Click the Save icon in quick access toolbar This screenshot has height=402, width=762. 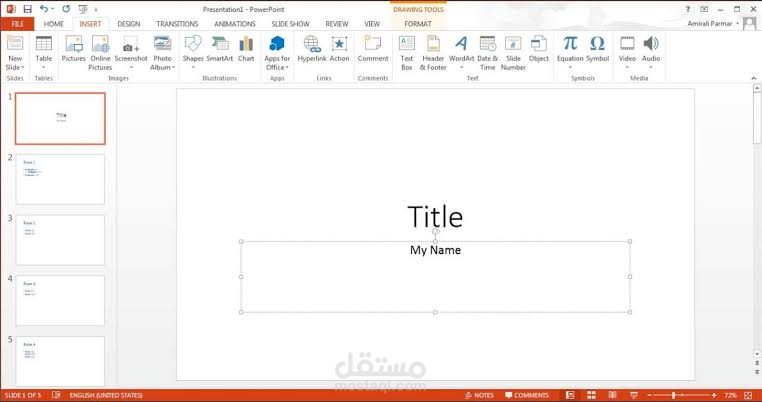[27, 9]
